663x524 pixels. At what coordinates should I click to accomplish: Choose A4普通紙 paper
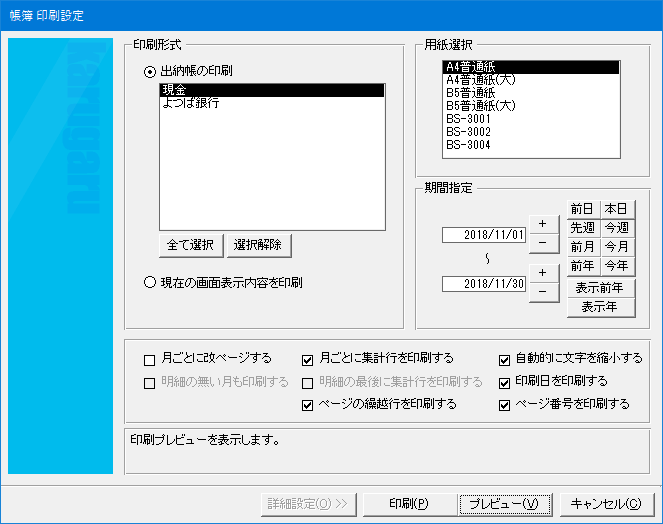point(531,67)
